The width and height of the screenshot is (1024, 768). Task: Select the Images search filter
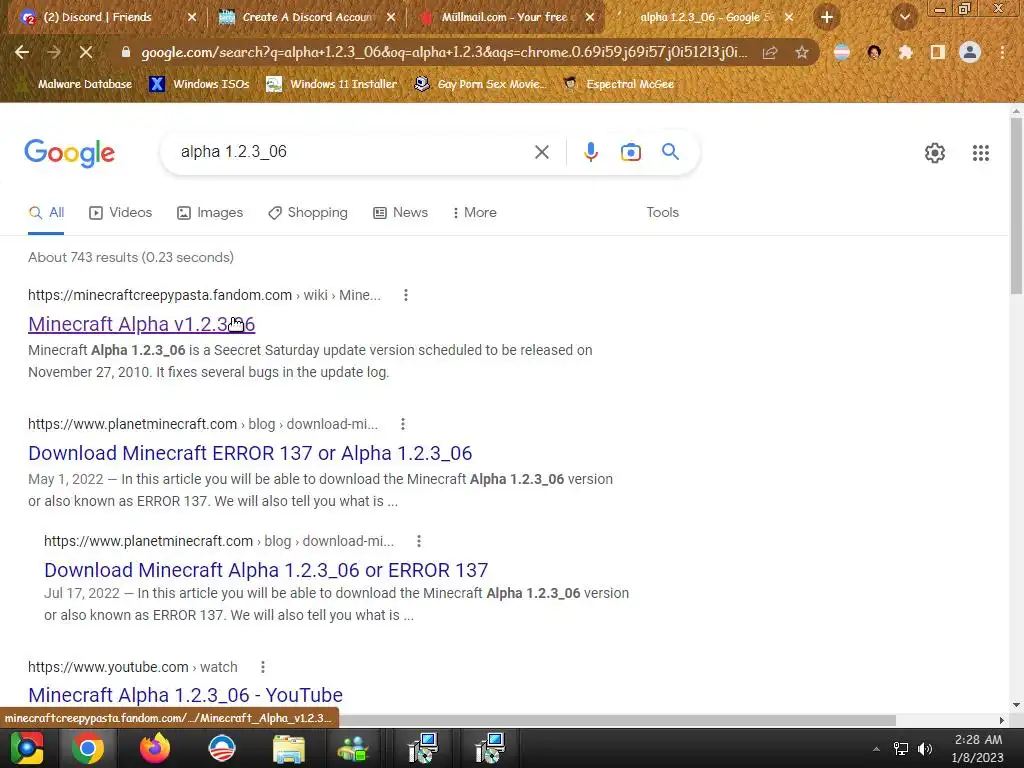point(210,213)
